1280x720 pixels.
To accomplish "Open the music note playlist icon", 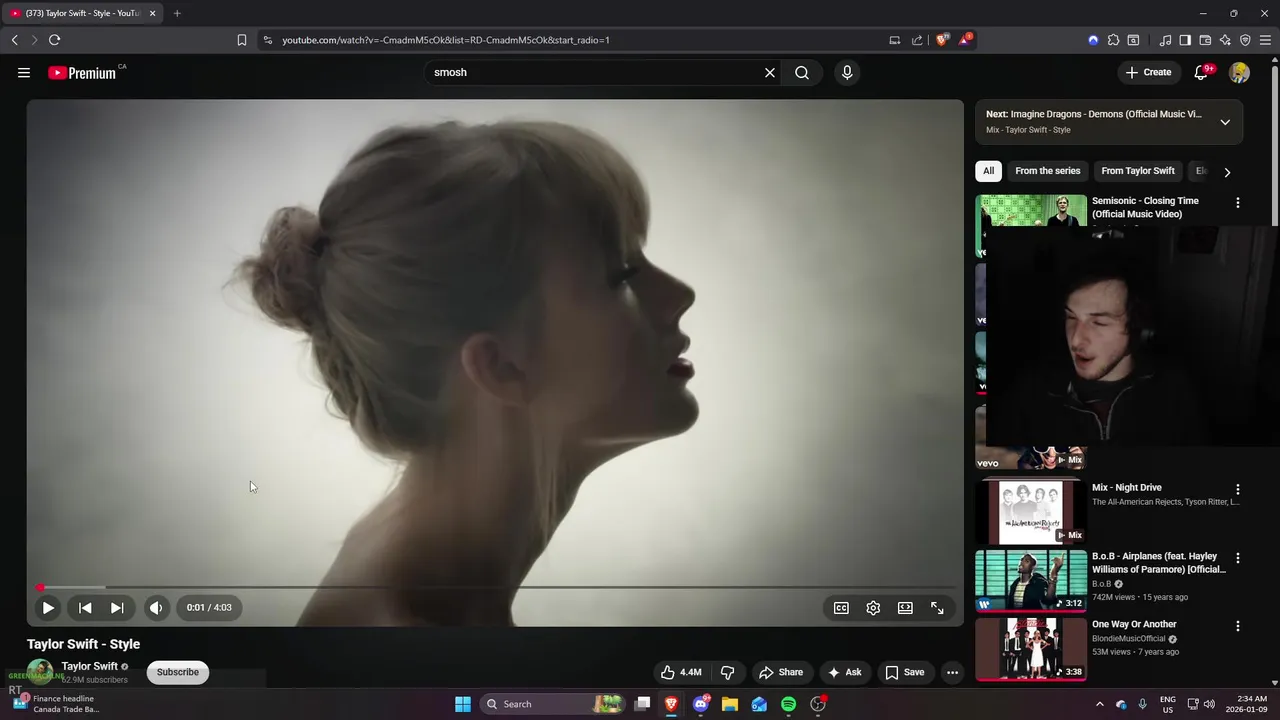I will pos(1165,40).
